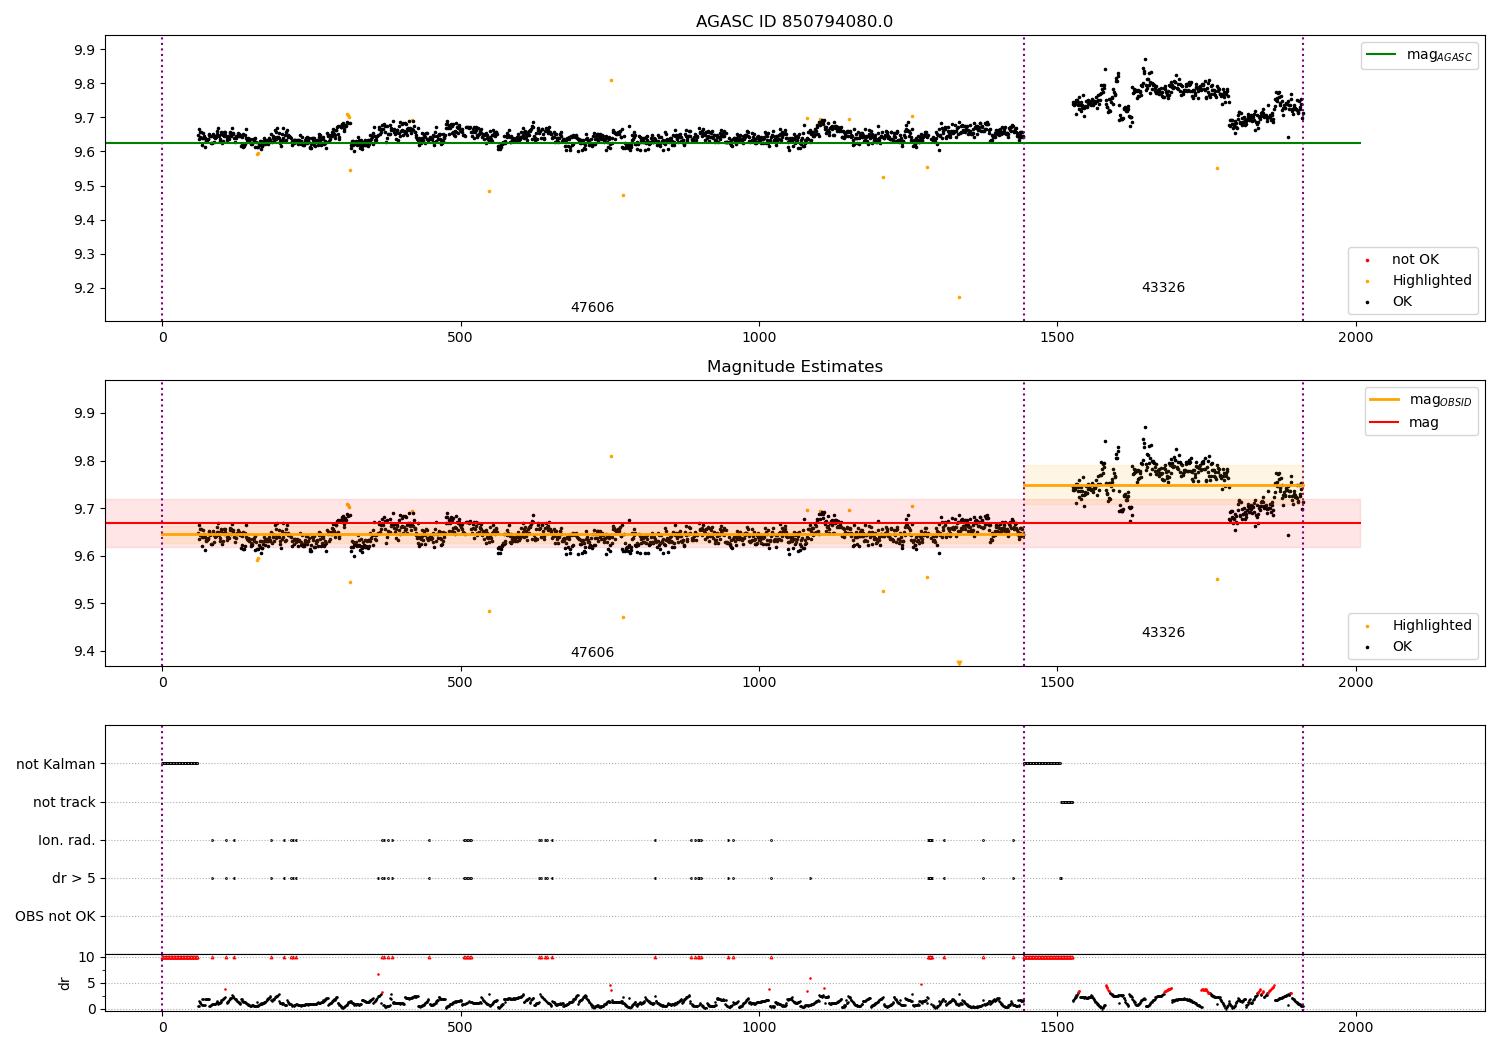Select the red "mag" legend entry
This screenshot has height=1050, width=1500.
click(x=1404, y=423)
